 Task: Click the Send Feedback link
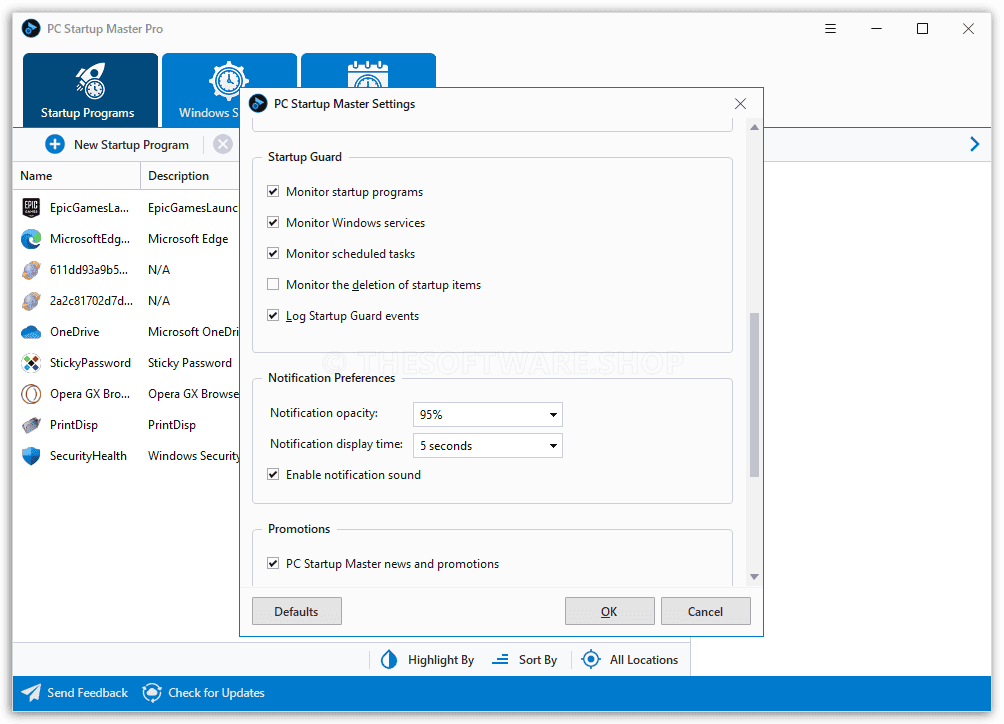74,693
